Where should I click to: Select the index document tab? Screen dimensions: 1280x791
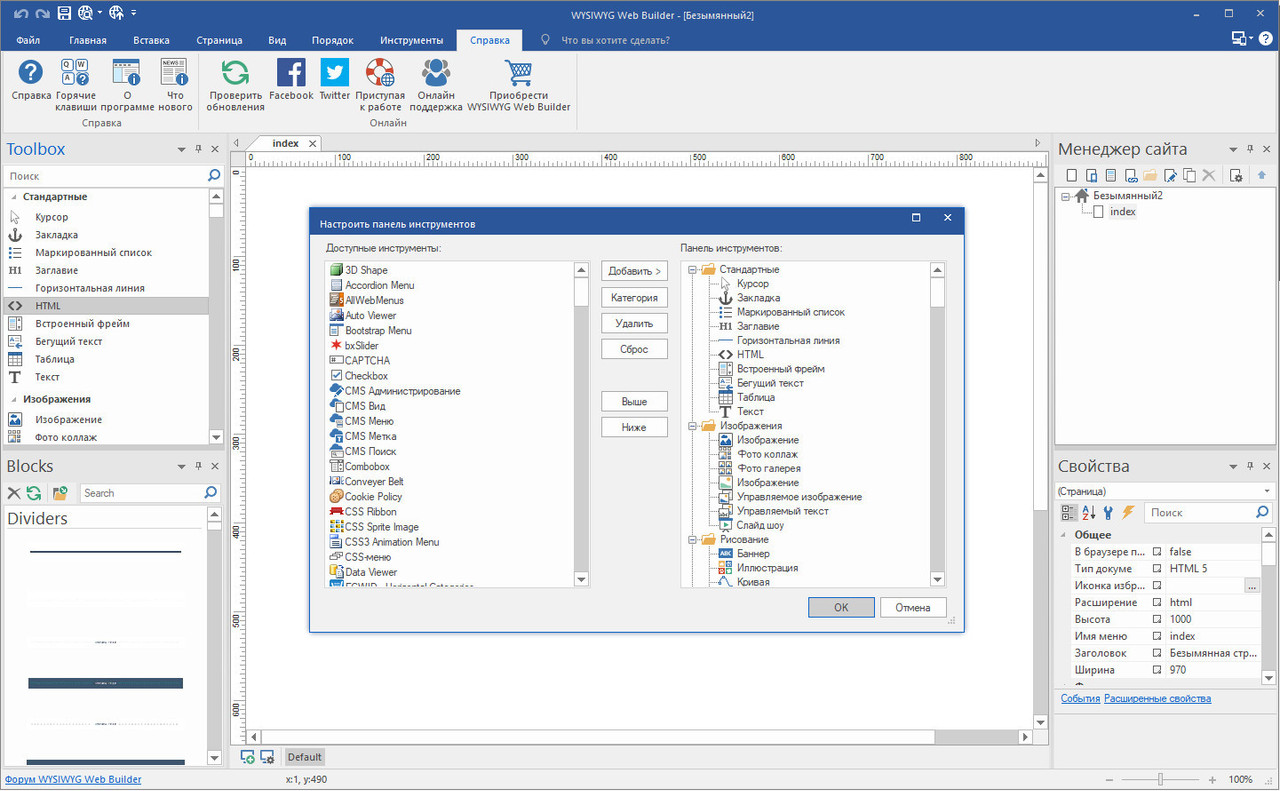(285, 143)
